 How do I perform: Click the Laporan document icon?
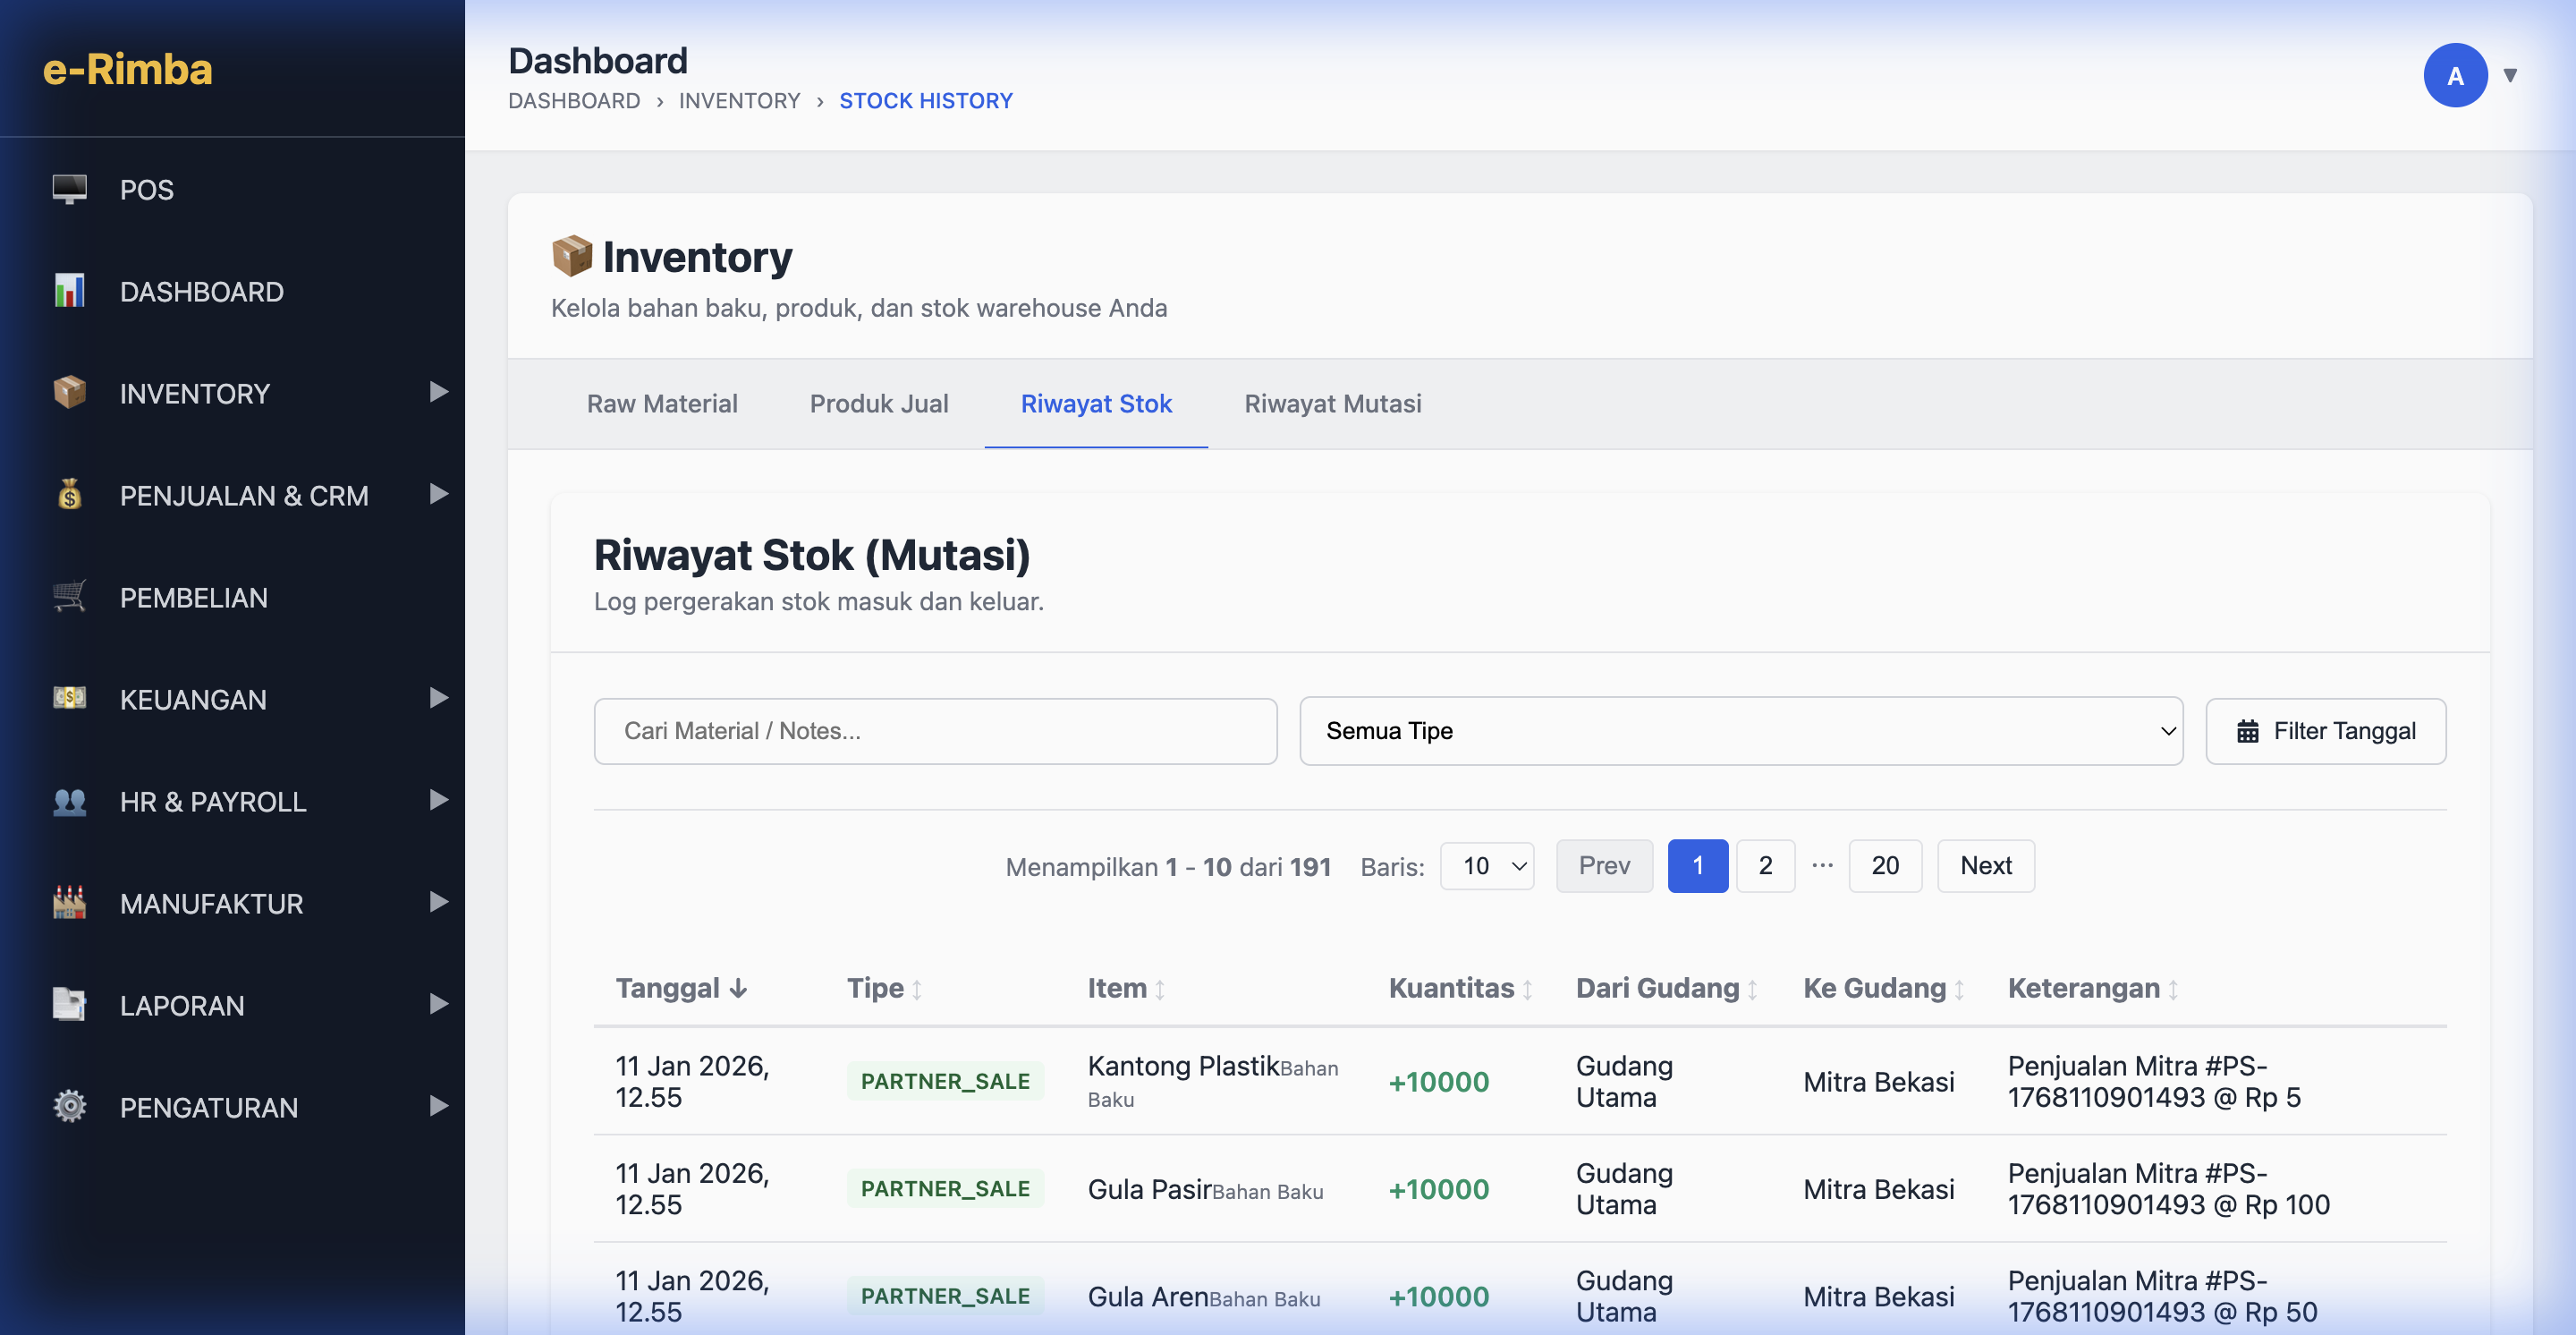(69, 1004)
